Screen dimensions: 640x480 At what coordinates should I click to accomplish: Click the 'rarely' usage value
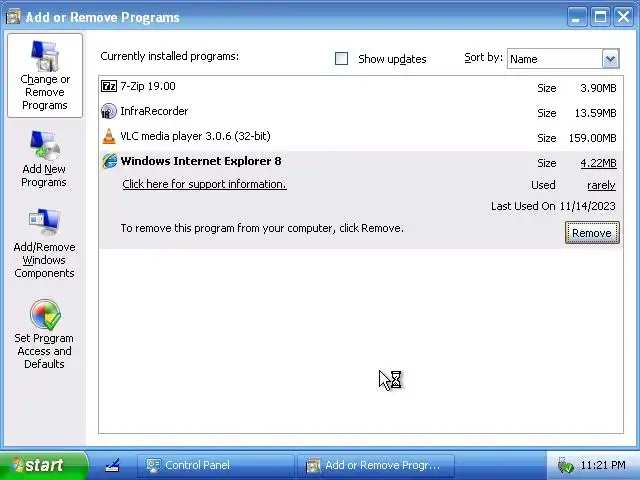click(601, 185)
